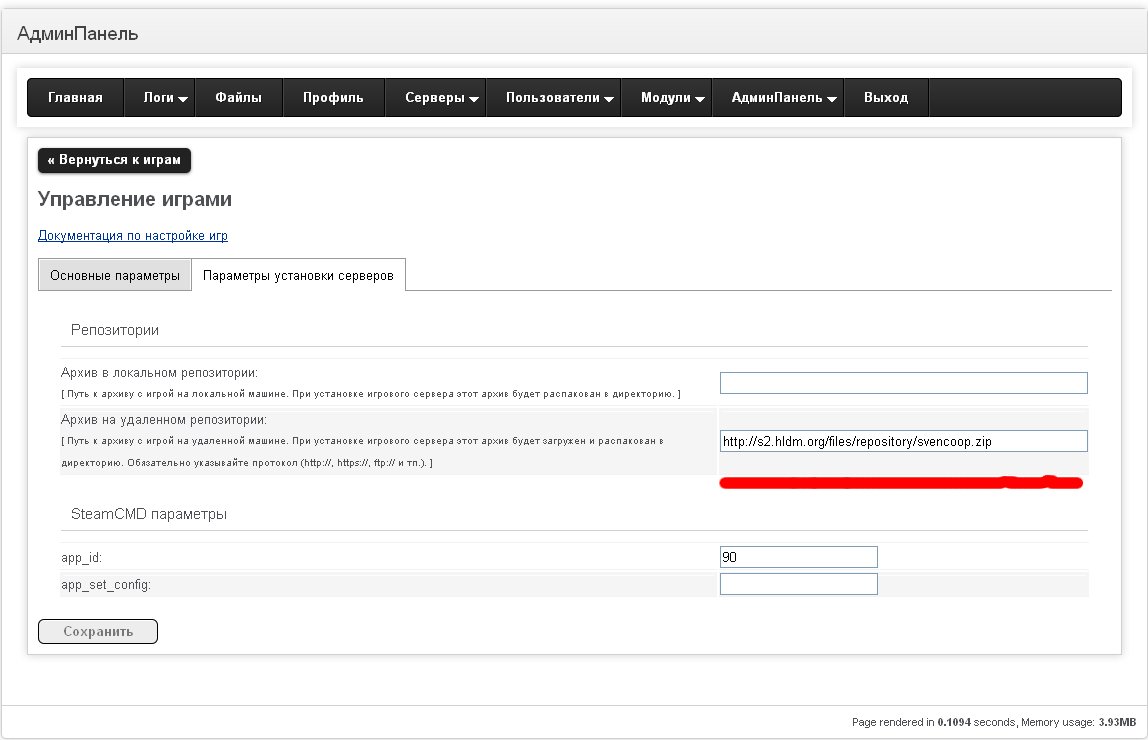The image size is (1148, 740).
Task: Open the Модули dropdown menu
Action: point(666,98)
